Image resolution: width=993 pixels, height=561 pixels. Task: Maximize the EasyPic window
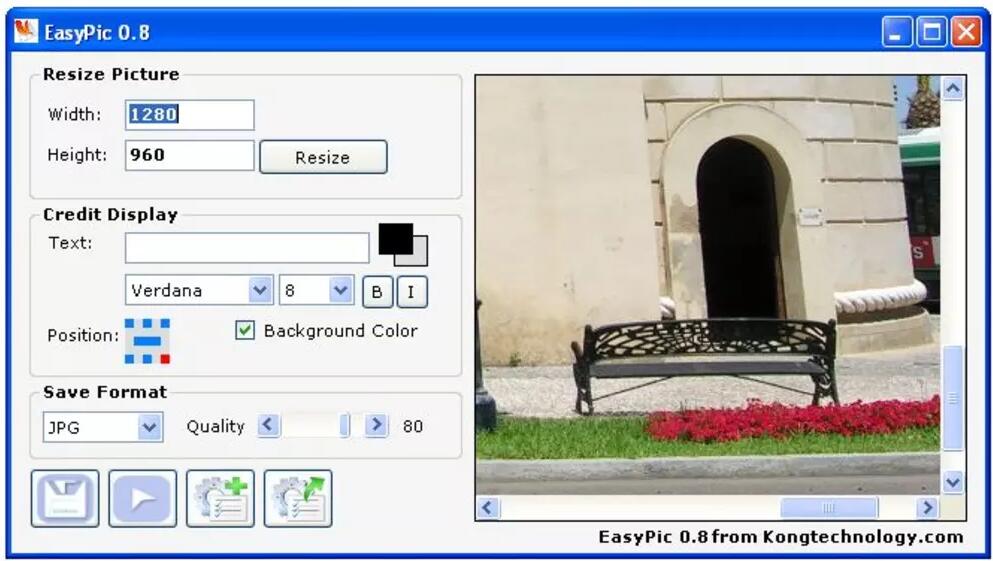click(932, 31)
